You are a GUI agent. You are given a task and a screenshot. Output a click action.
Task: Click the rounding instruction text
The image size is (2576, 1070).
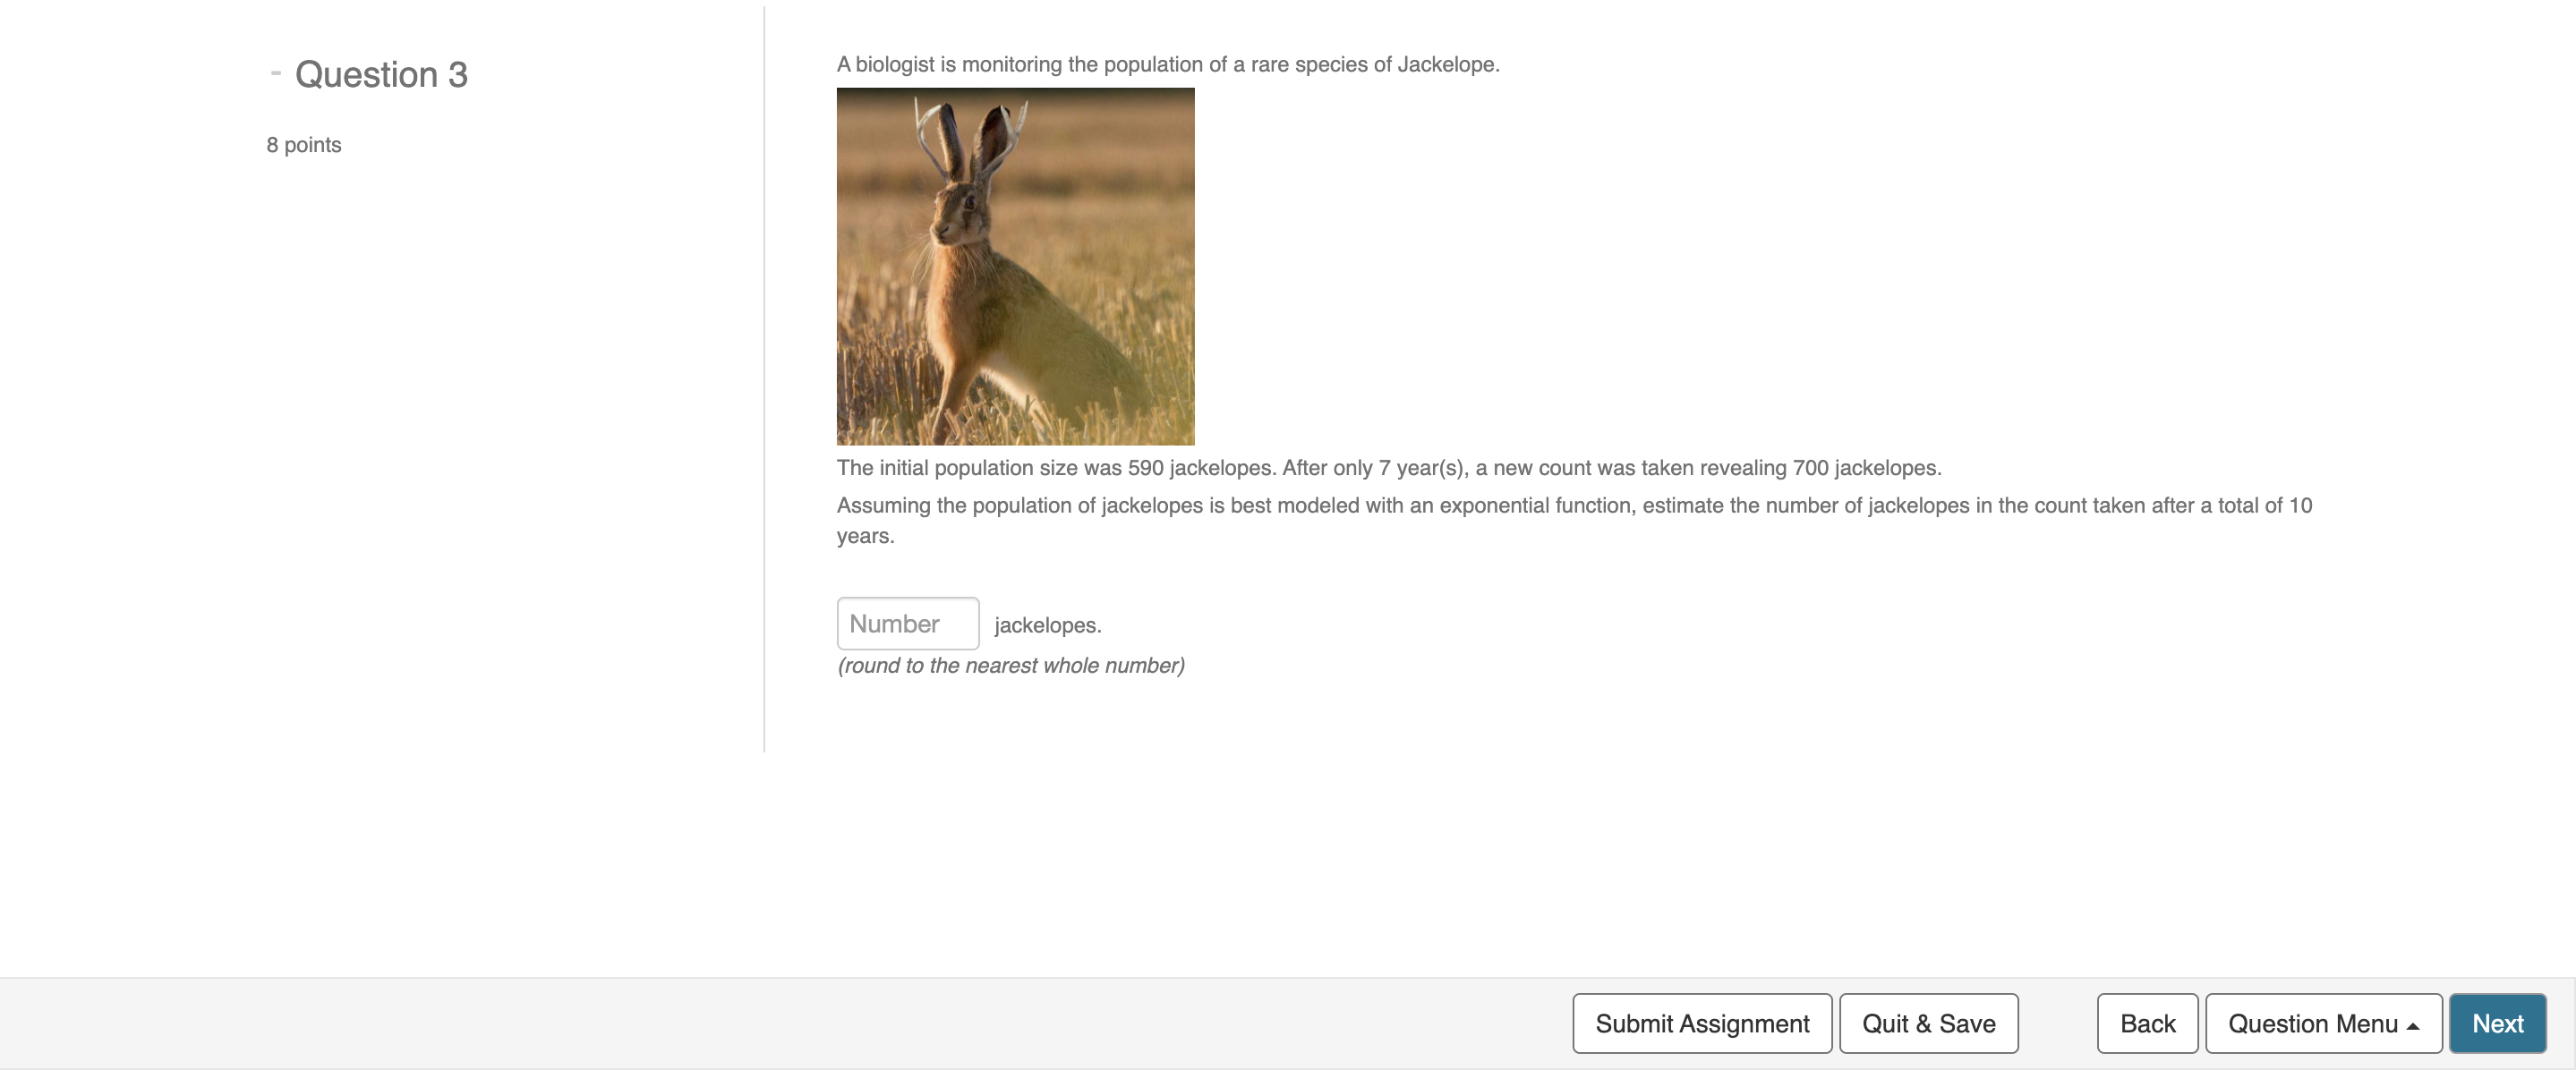(1010, 665)
